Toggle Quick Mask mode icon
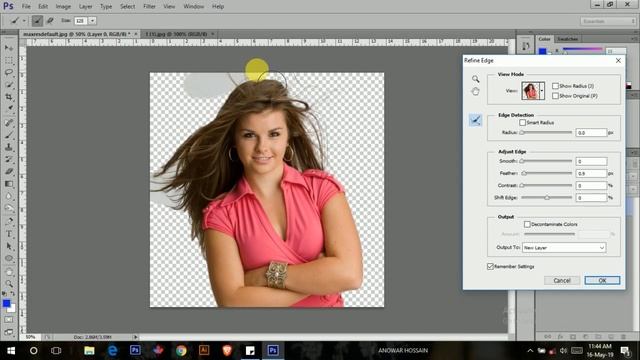The width and height of the screenshot is (640, 360). [x=9, y=320]
